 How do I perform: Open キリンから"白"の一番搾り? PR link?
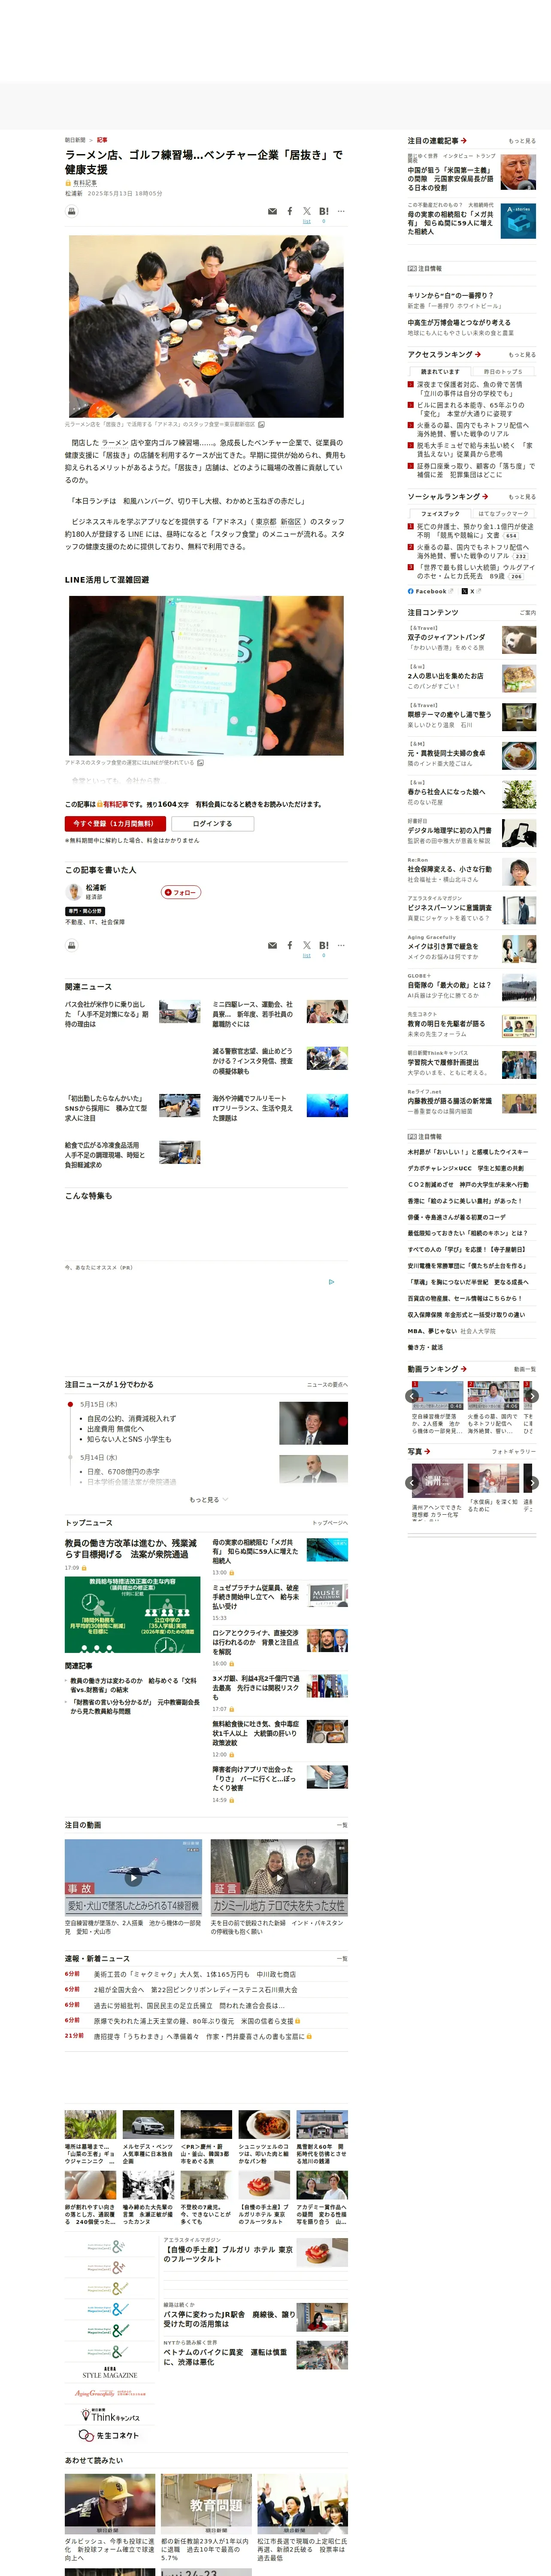click(x=450, y=296)
